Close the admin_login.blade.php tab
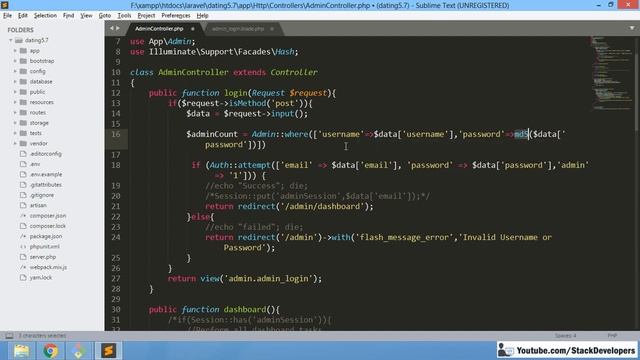This screenshot has height=360, width=640. pyautogui.click(x=272, y=29)
